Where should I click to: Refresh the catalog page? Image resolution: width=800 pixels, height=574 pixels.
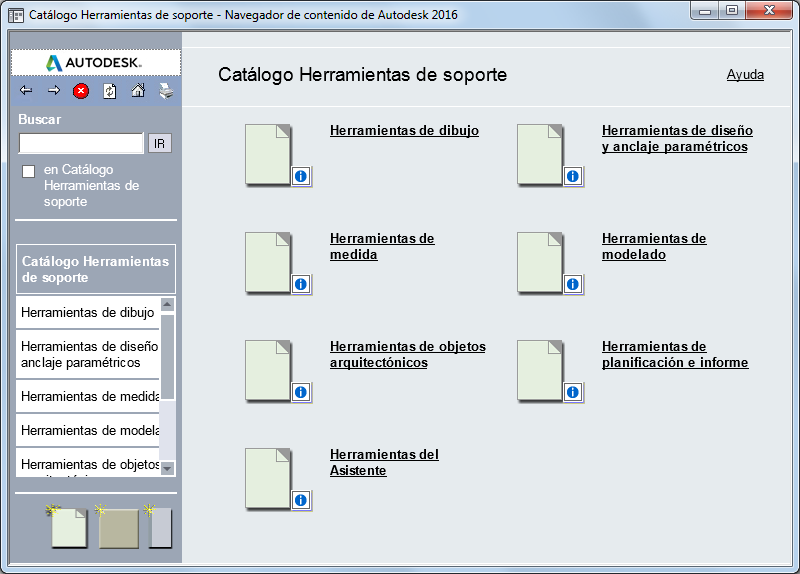point(110,91)
